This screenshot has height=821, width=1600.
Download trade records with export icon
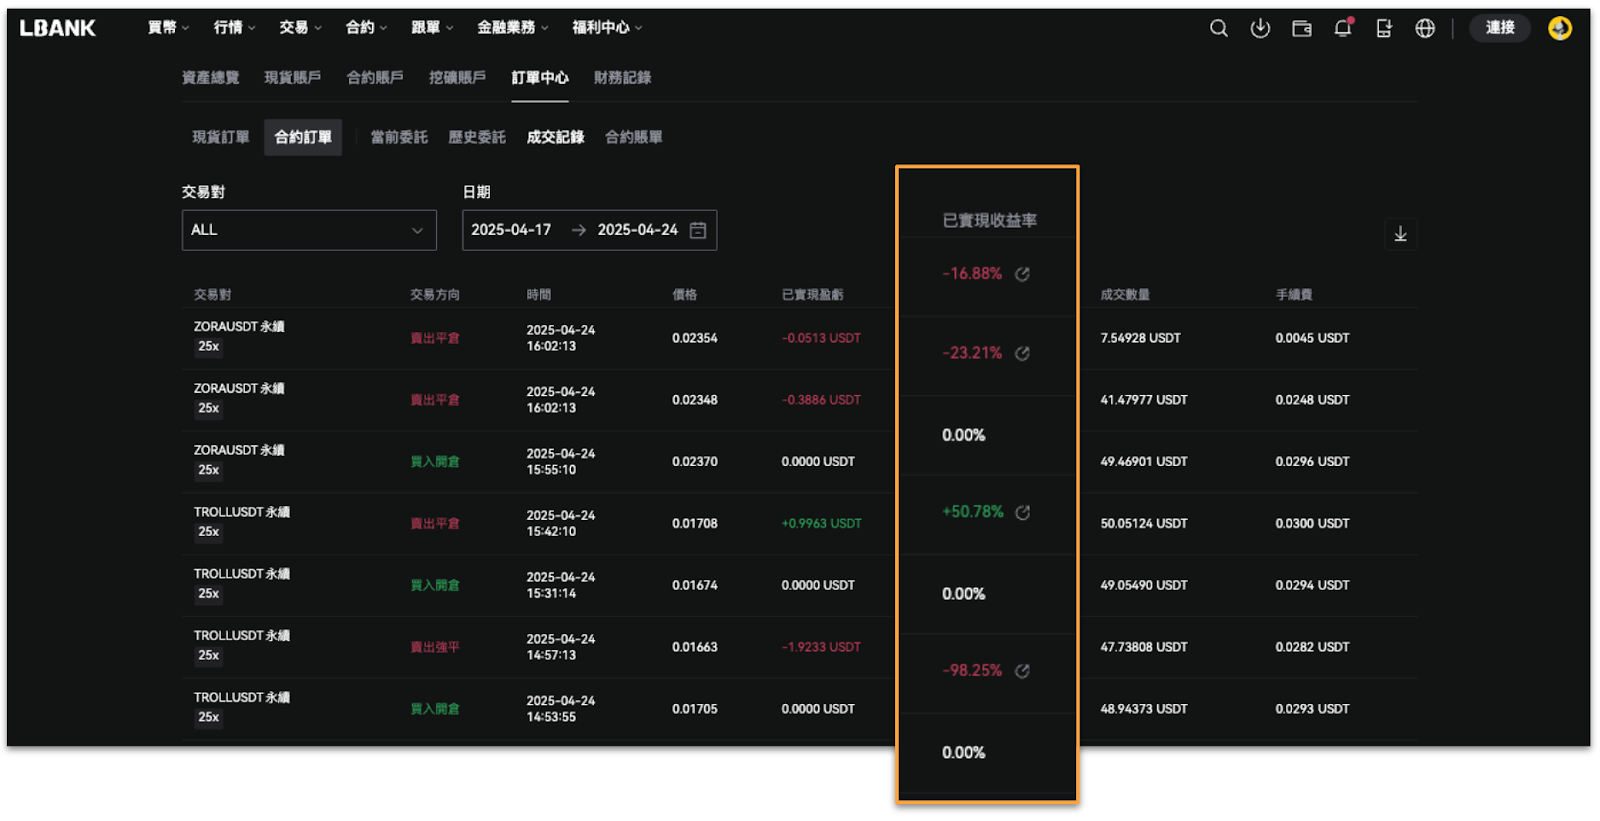pos(1400,234)
